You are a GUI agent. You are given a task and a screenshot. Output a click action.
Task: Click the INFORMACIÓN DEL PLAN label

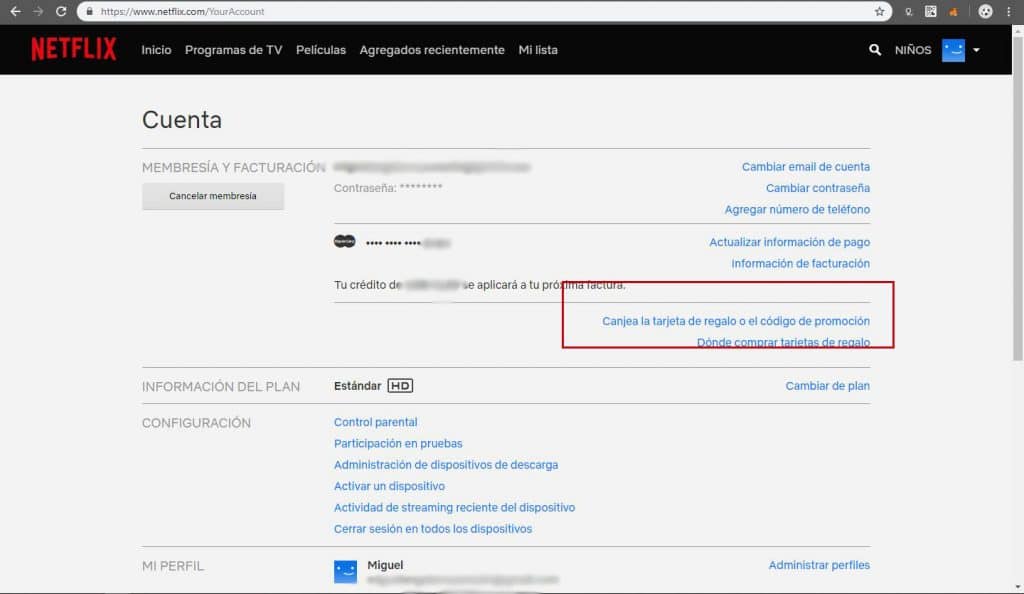[x=221, y=386]
